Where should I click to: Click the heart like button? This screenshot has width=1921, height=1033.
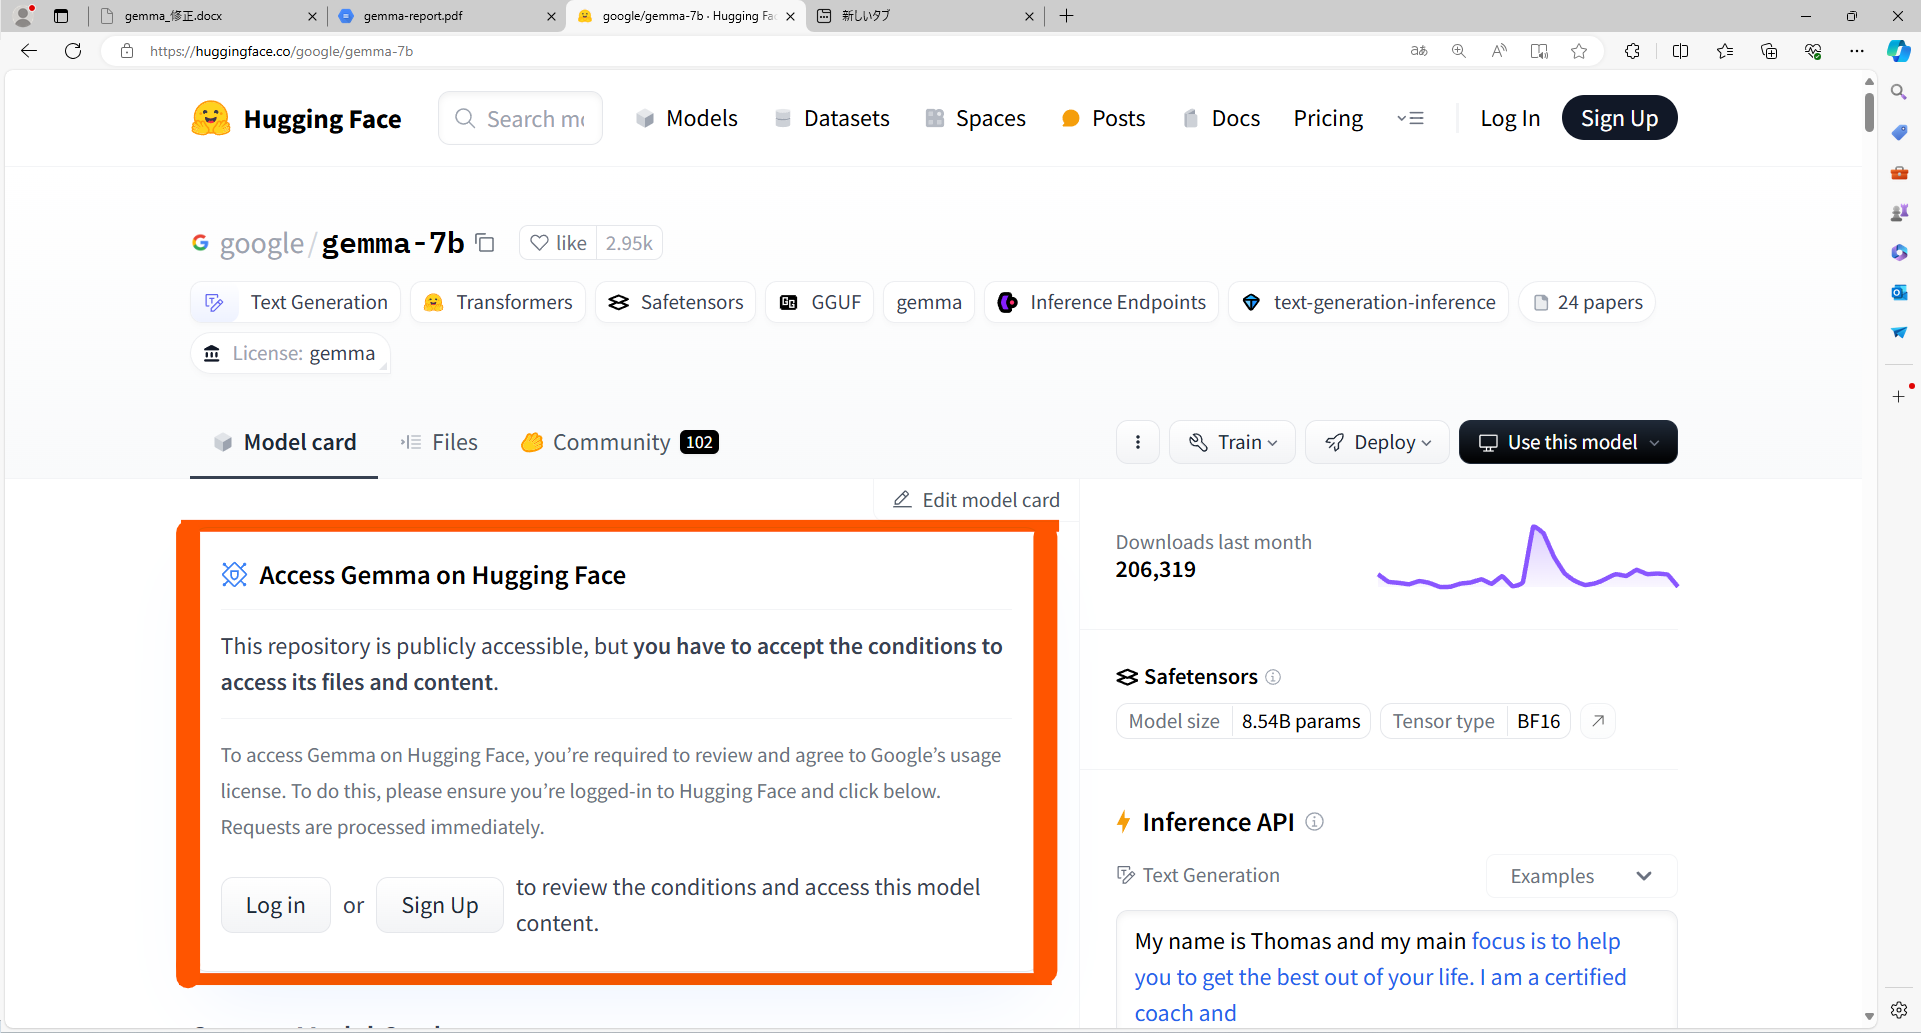(x=558, y=243)
